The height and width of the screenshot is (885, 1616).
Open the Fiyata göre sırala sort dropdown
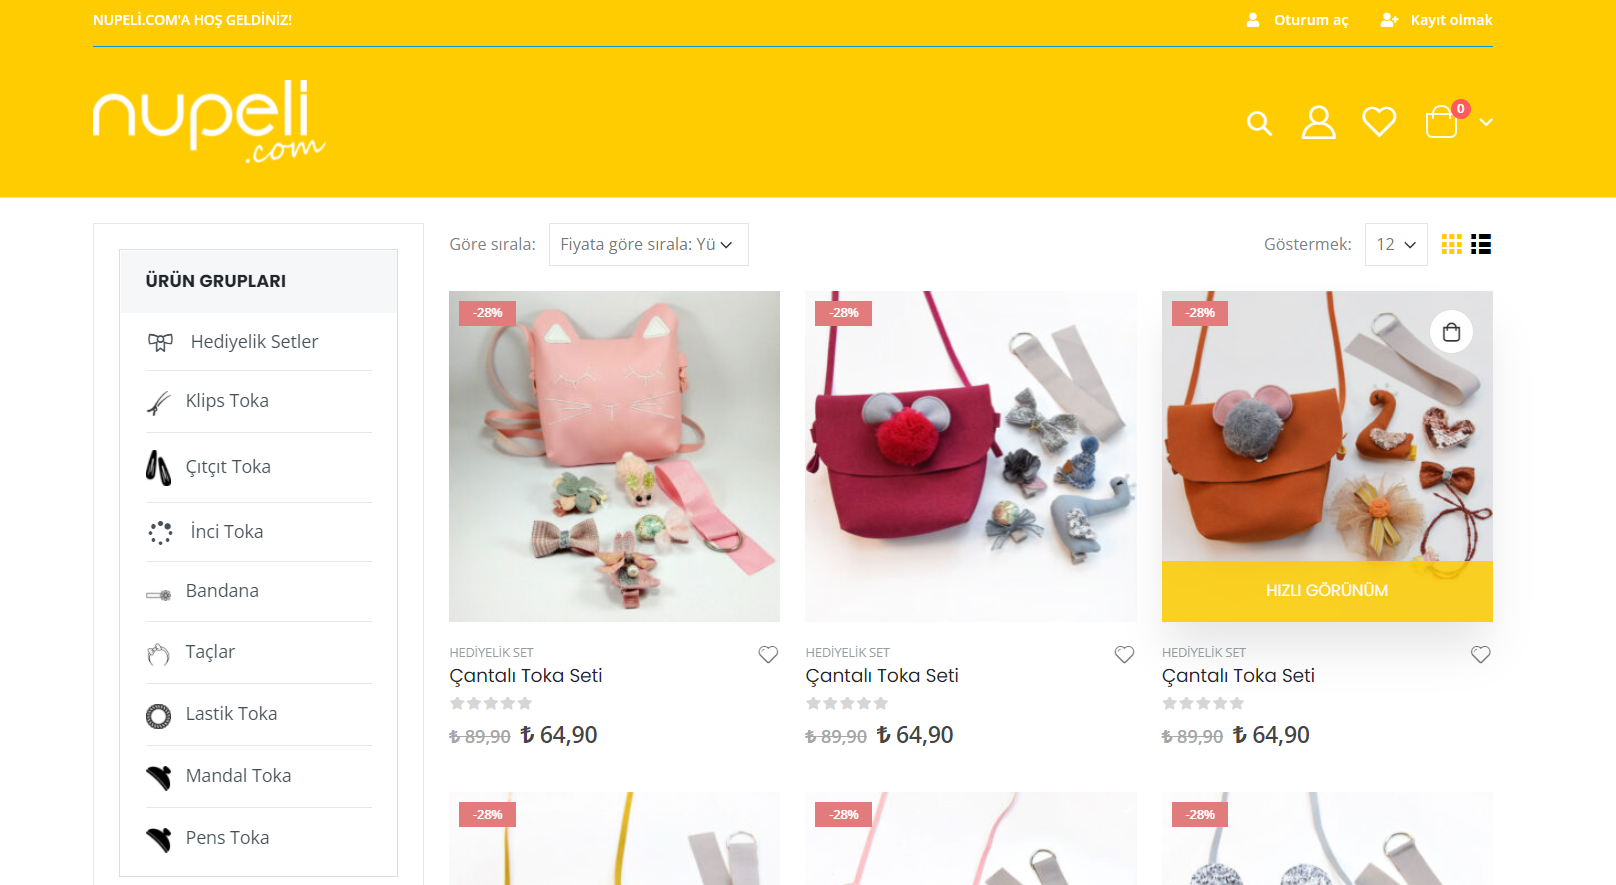pyautogui.click(x=648, y=244)
